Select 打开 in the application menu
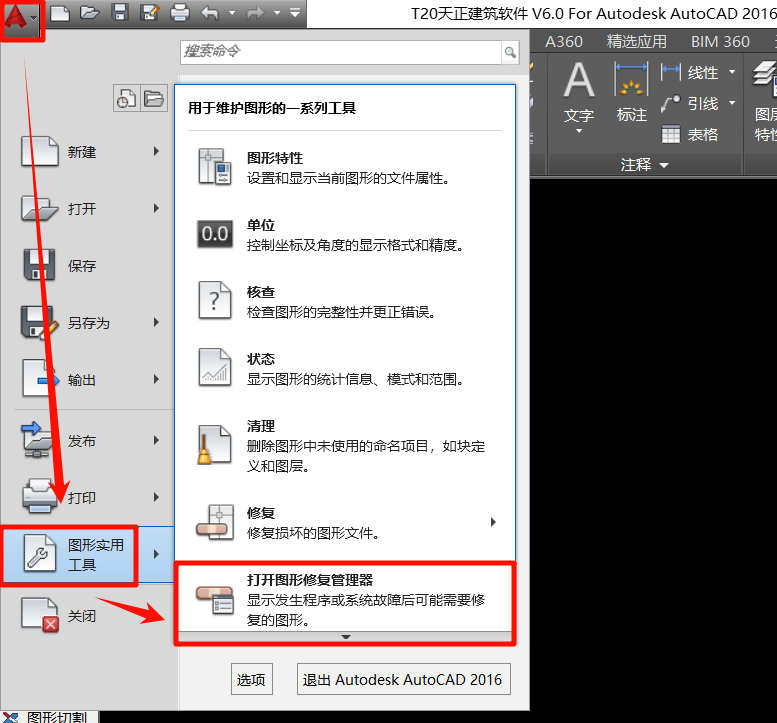This screenshot has height=723, width=777. (89, 209)
